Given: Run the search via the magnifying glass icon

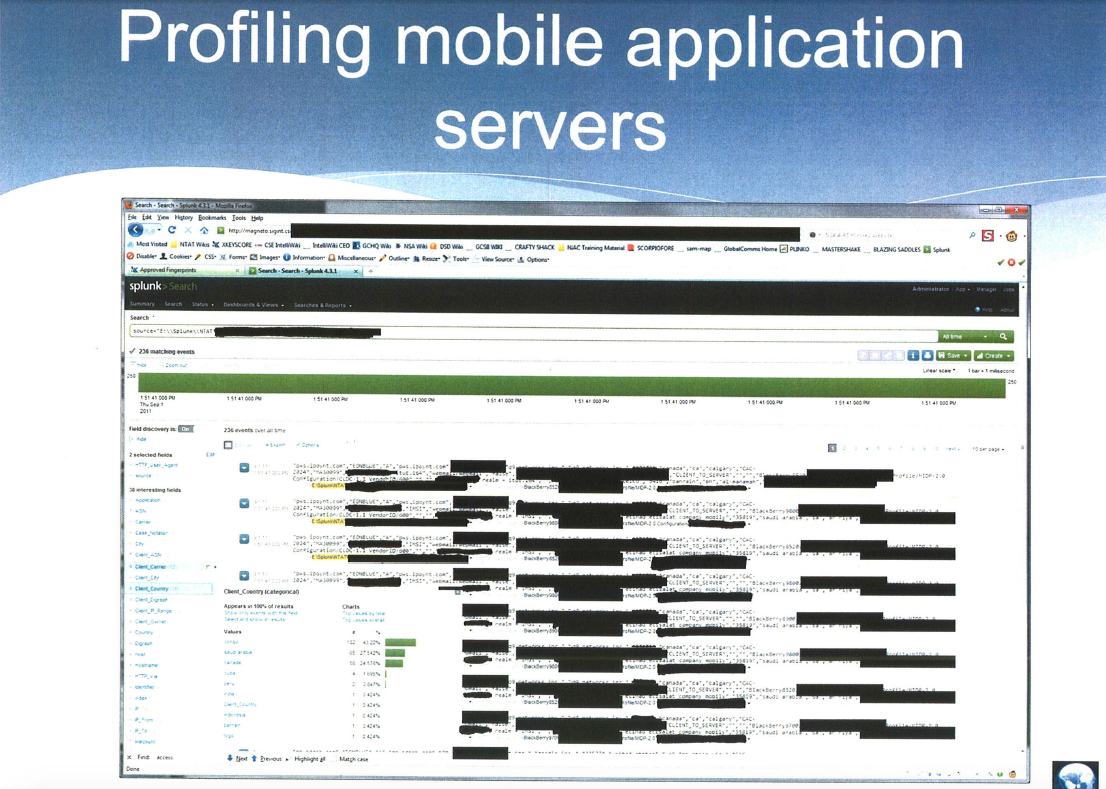Looking at the screenshot, I should point(1003,336).
